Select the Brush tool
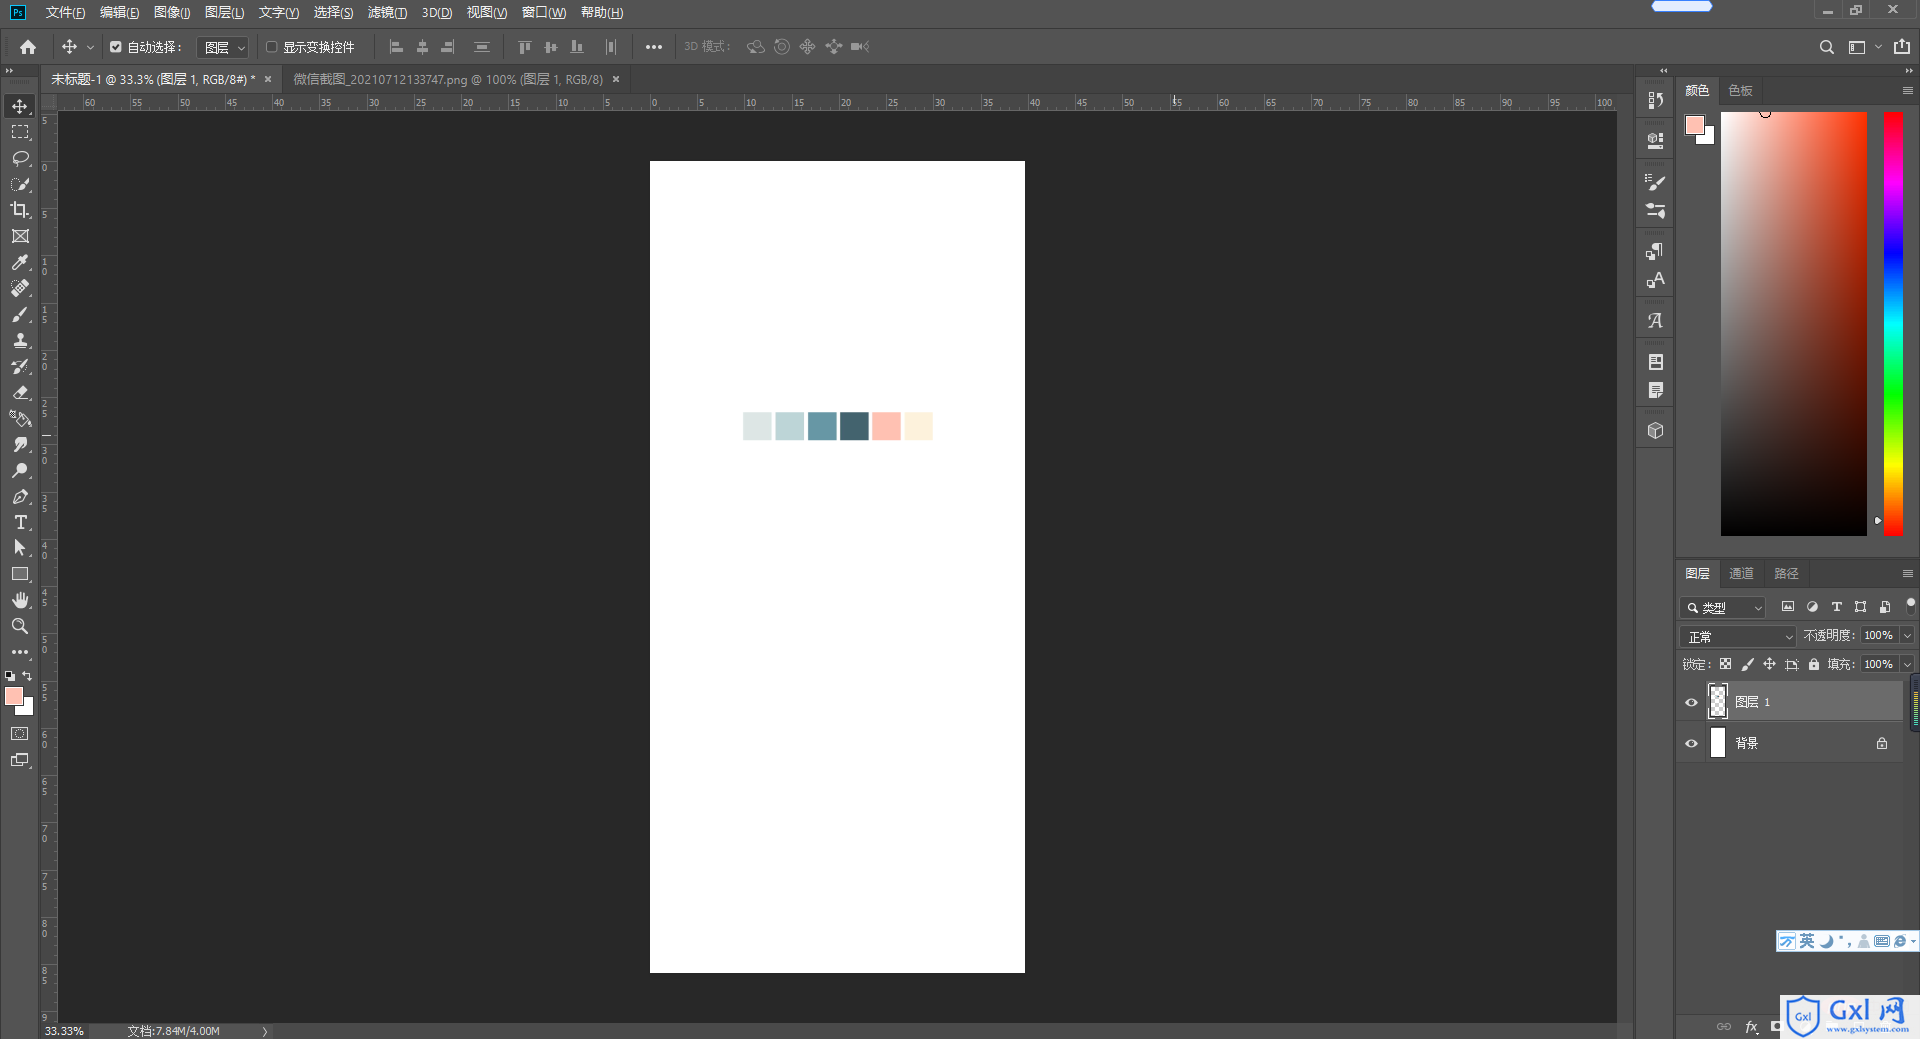This screenshot has height=1039, width=1920. pyautogui.click(x=20, y=314)
